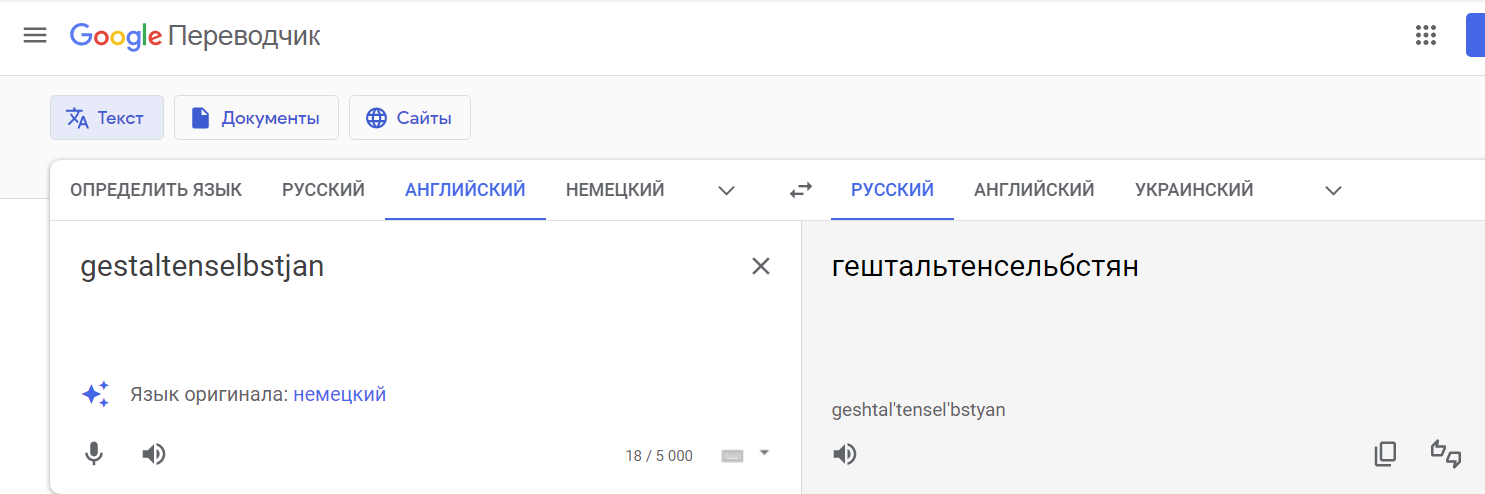Copy the translation to clipboard

point(1385,455)
